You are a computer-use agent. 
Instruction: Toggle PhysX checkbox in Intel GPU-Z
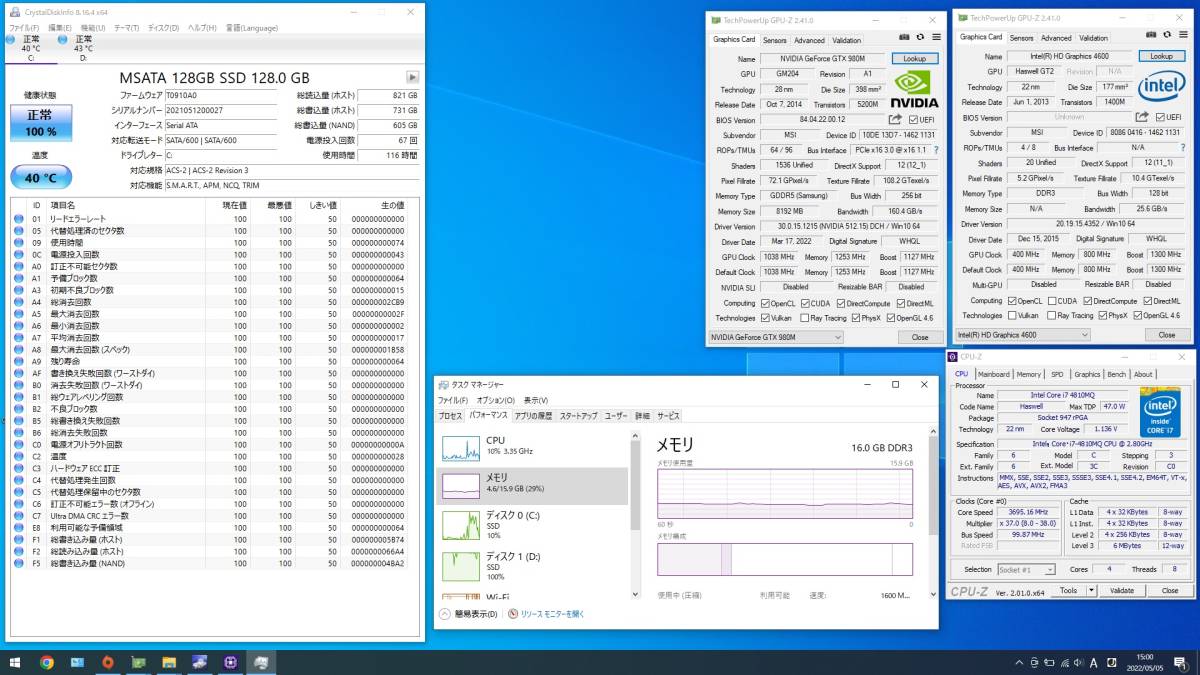[1103, 315]
